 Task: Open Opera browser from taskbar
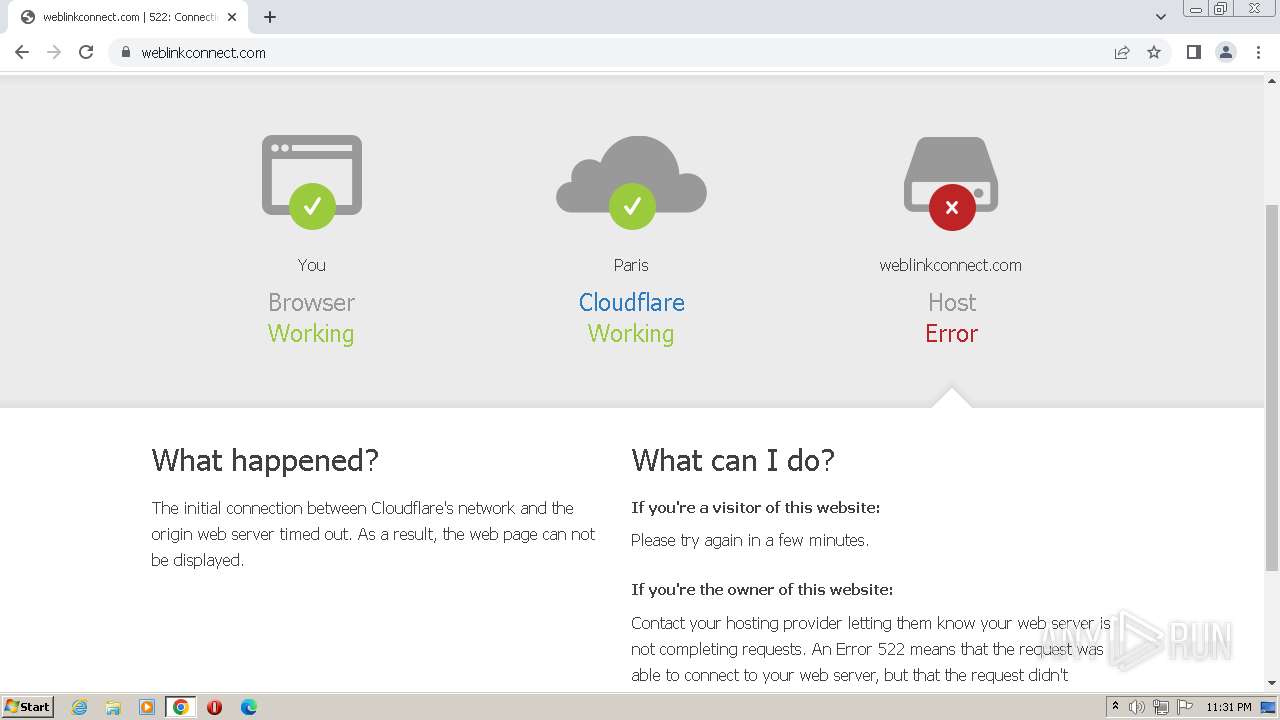point(214,707)
